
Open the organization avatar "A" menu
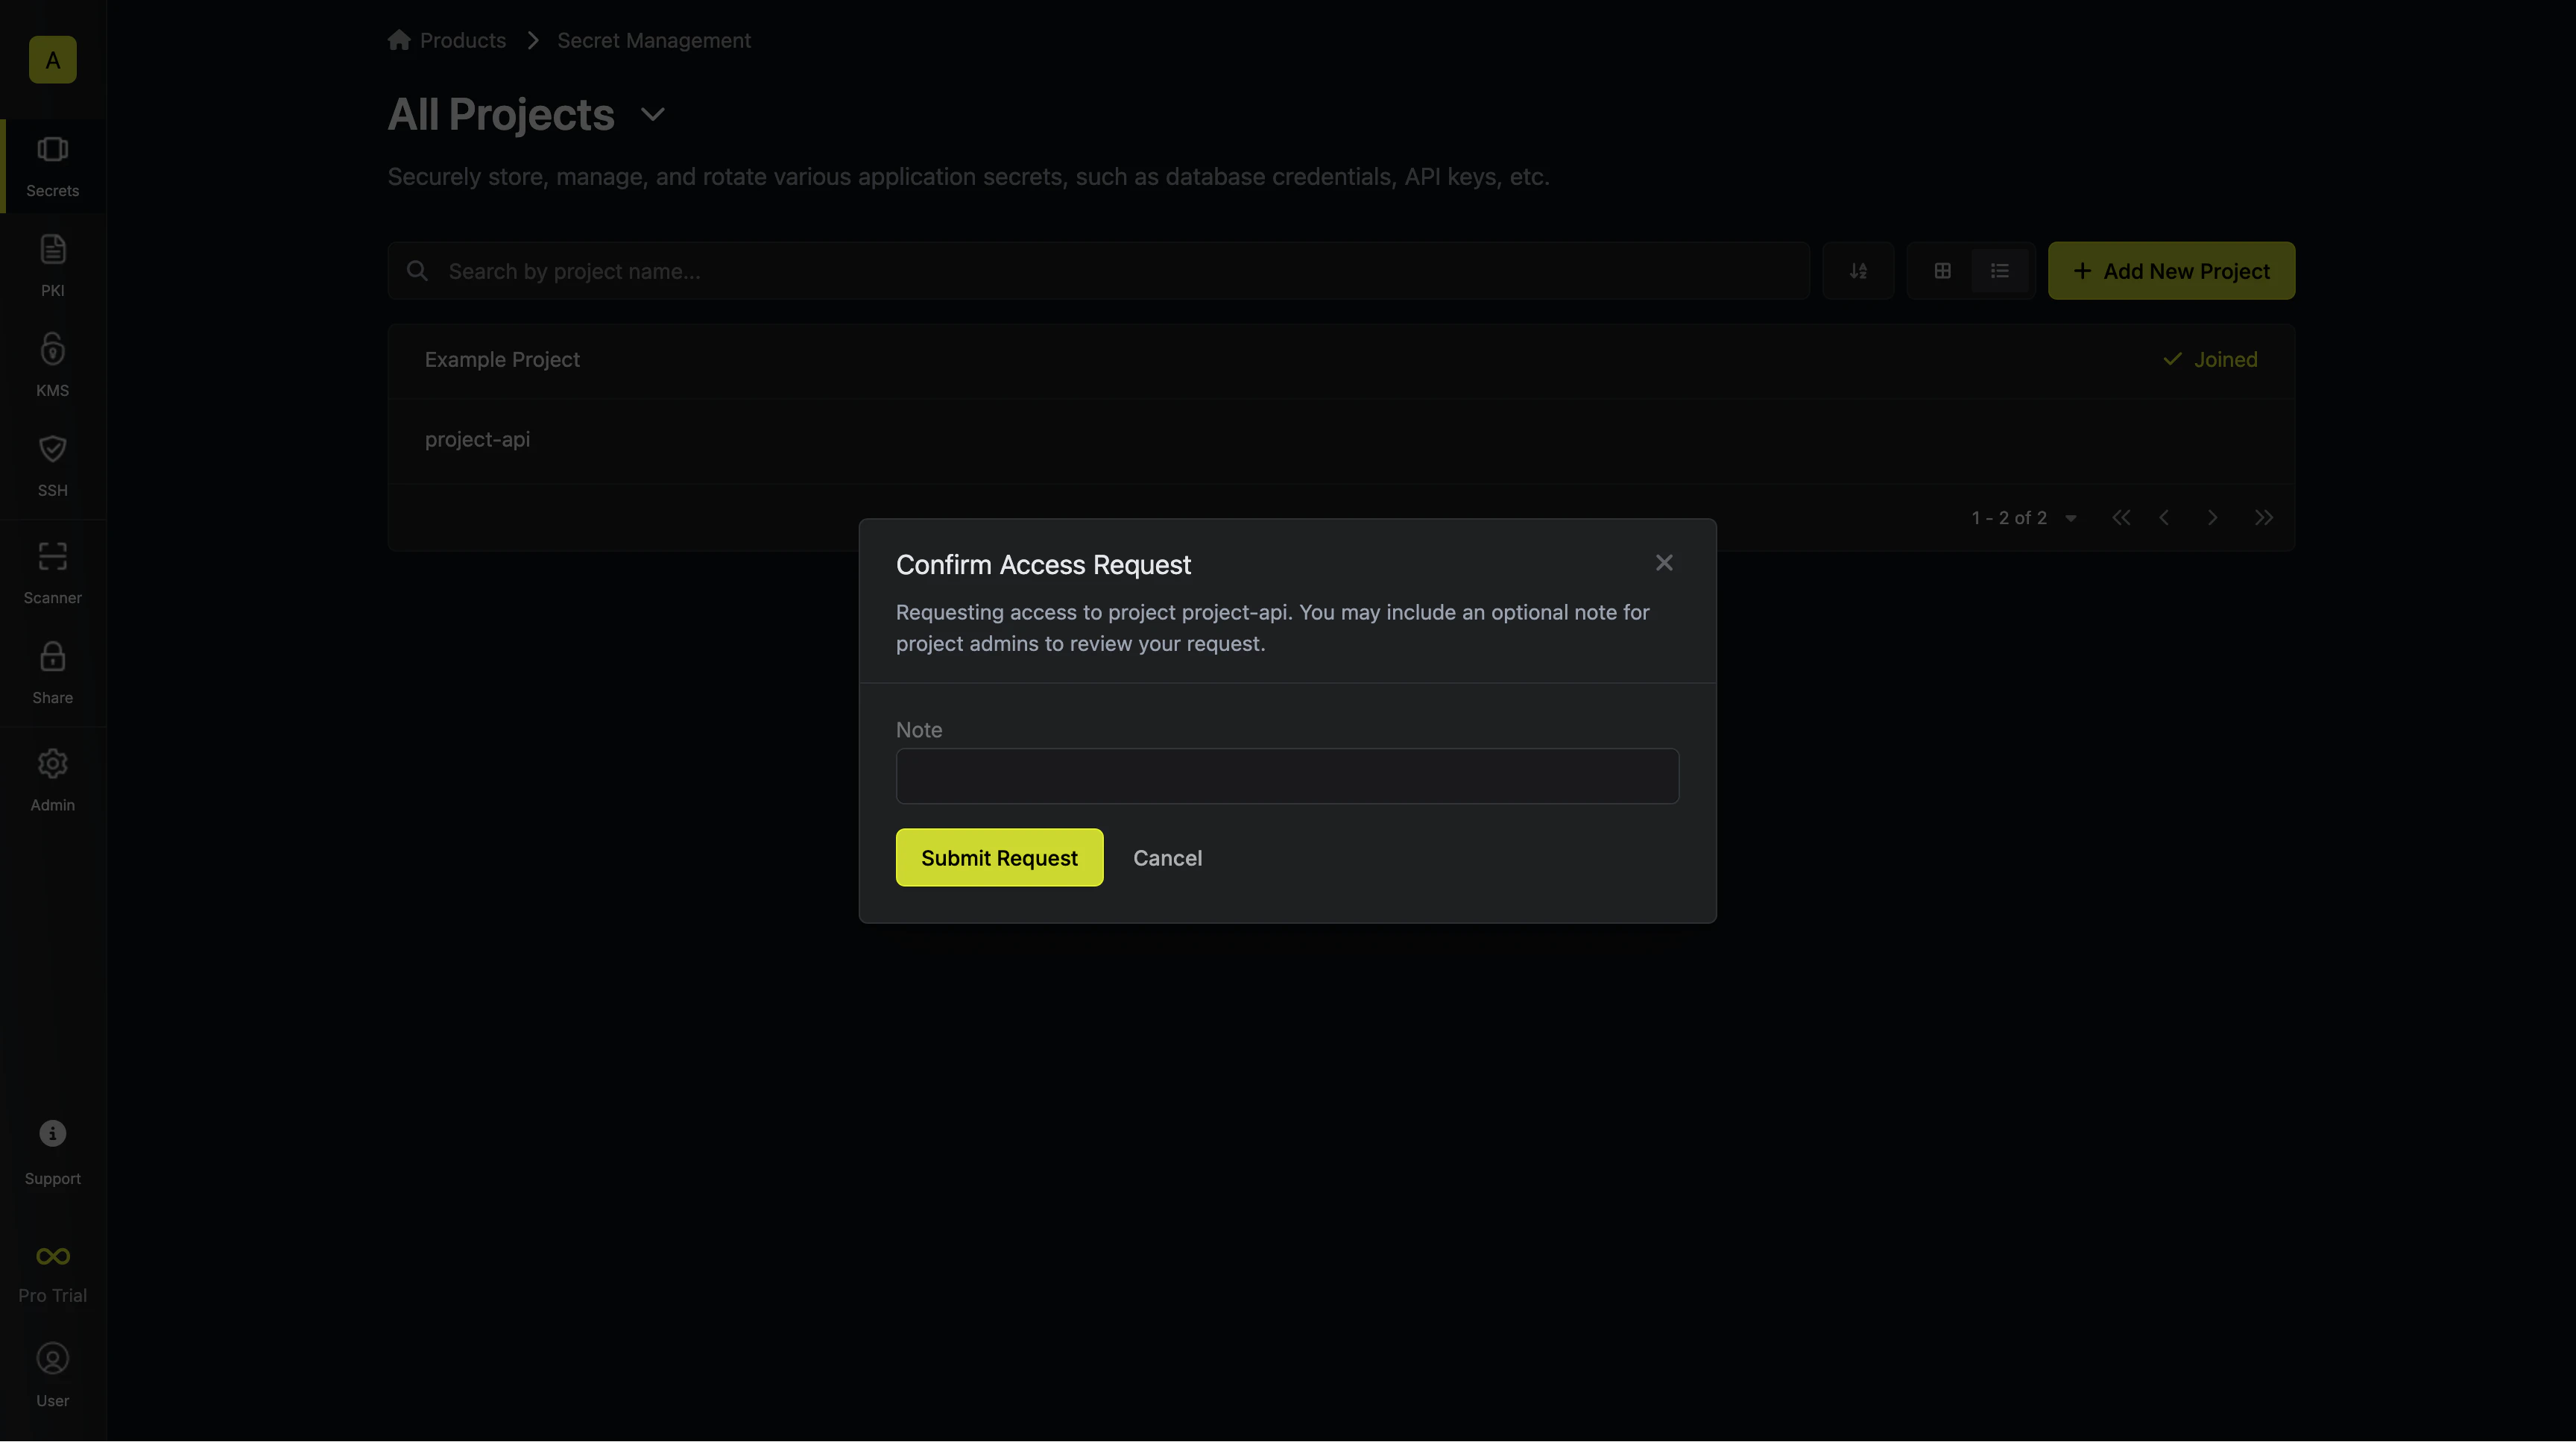point(52,60)
